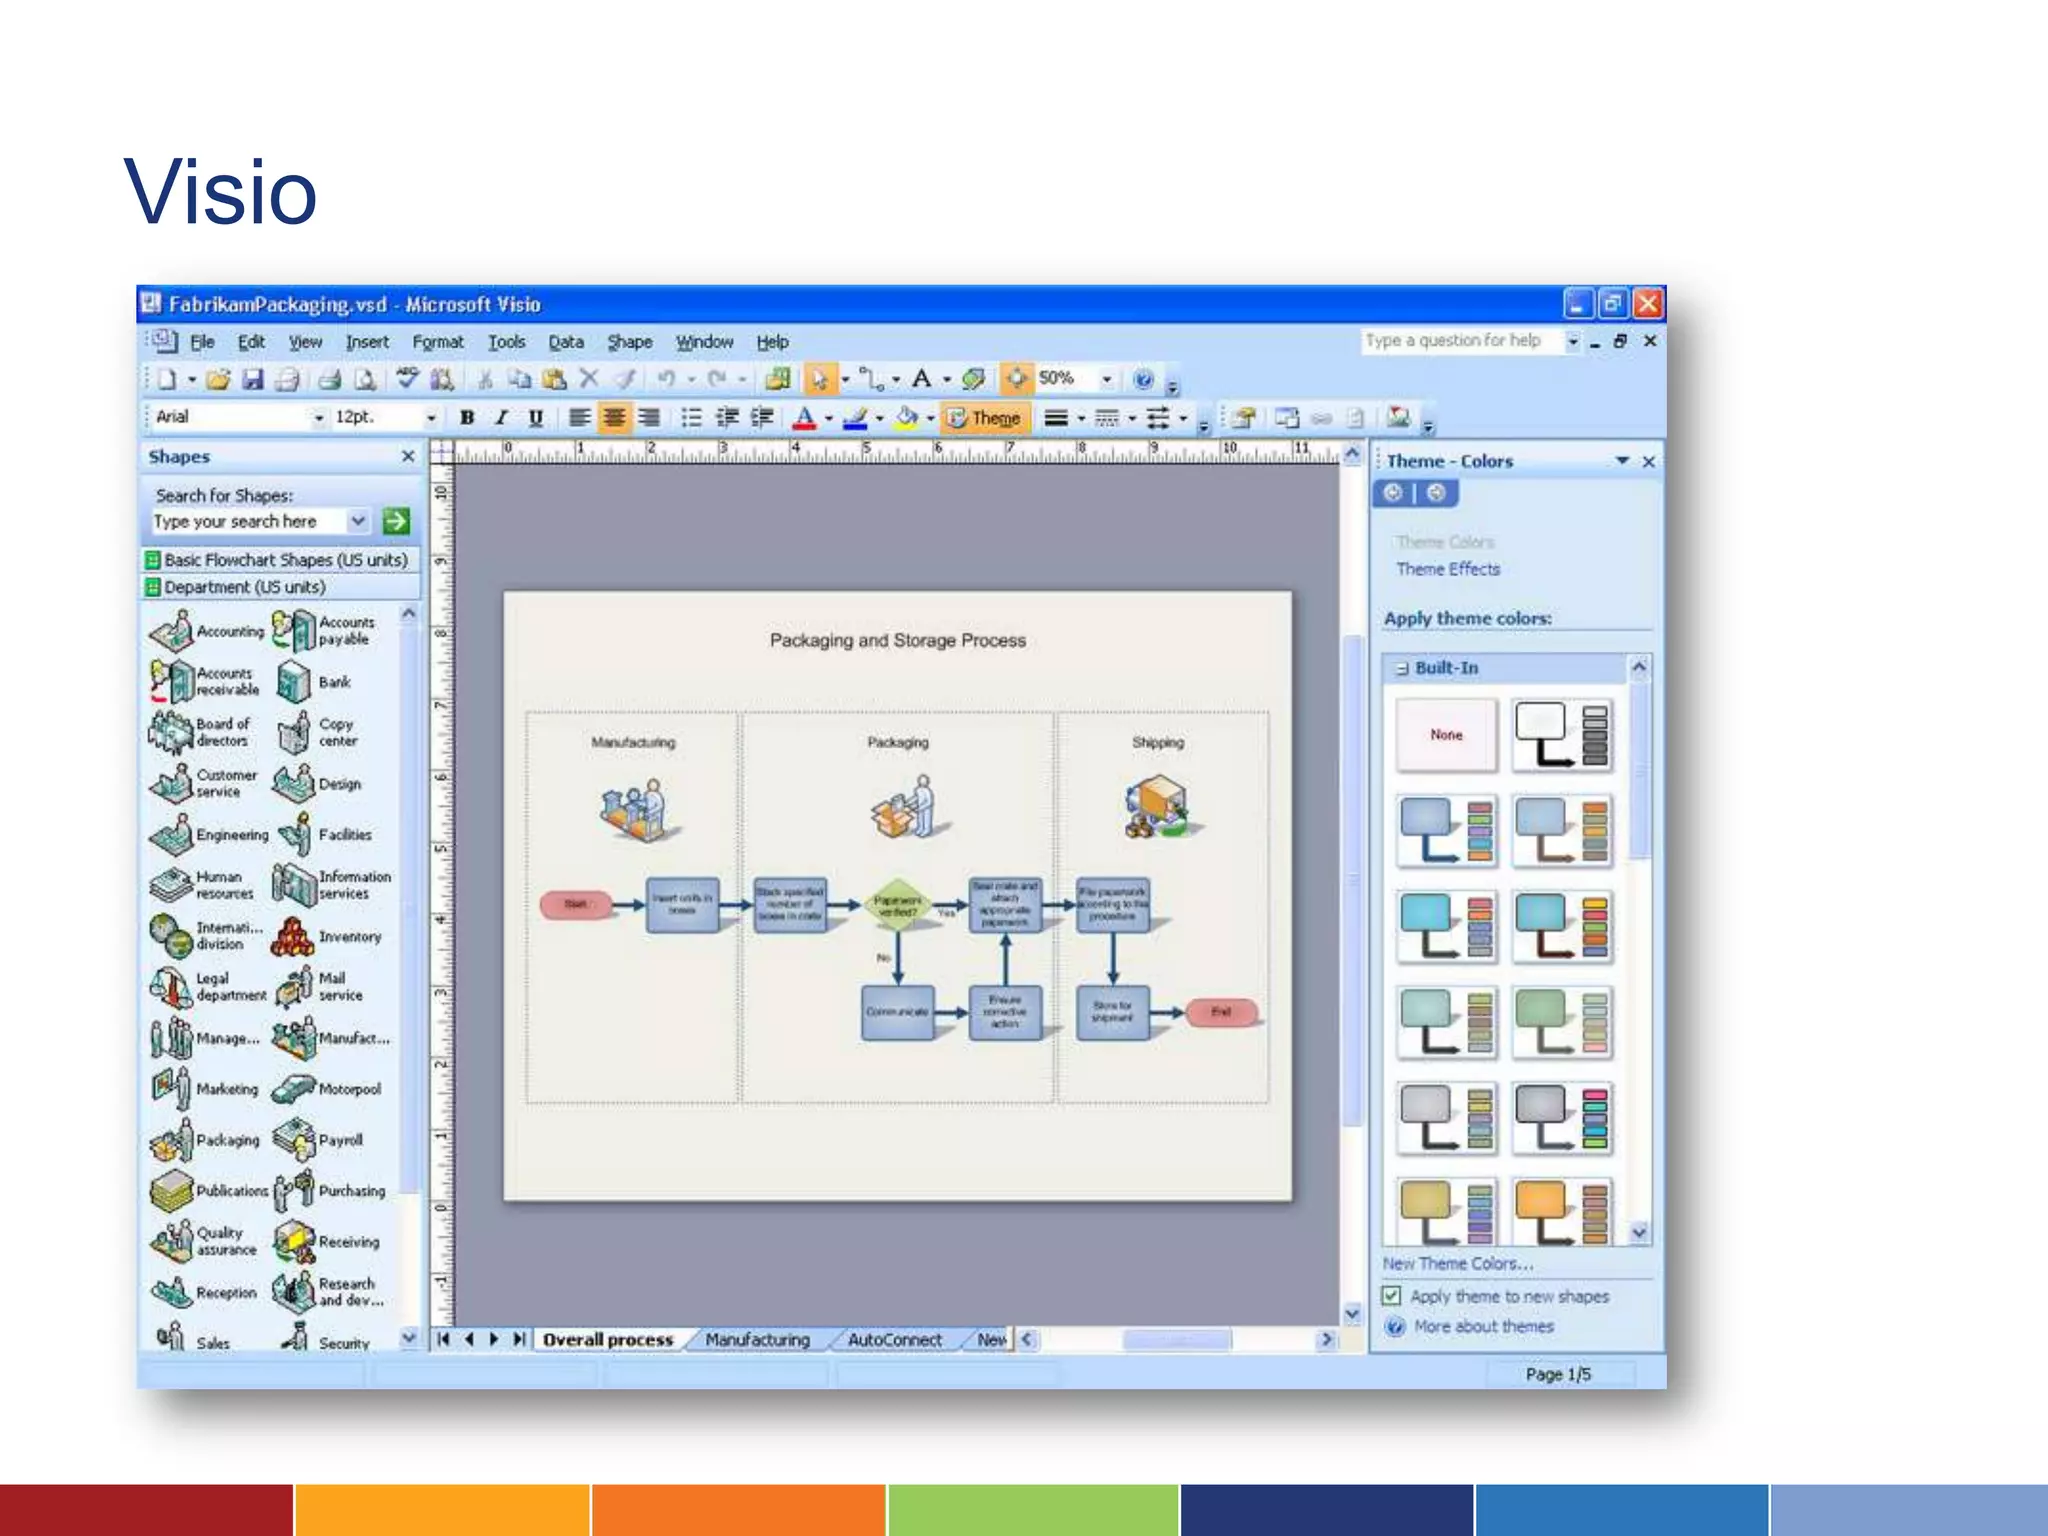Select the Publications department shape
Viewport: 2048px width, 1536px height.
(x=208, y=1190)
